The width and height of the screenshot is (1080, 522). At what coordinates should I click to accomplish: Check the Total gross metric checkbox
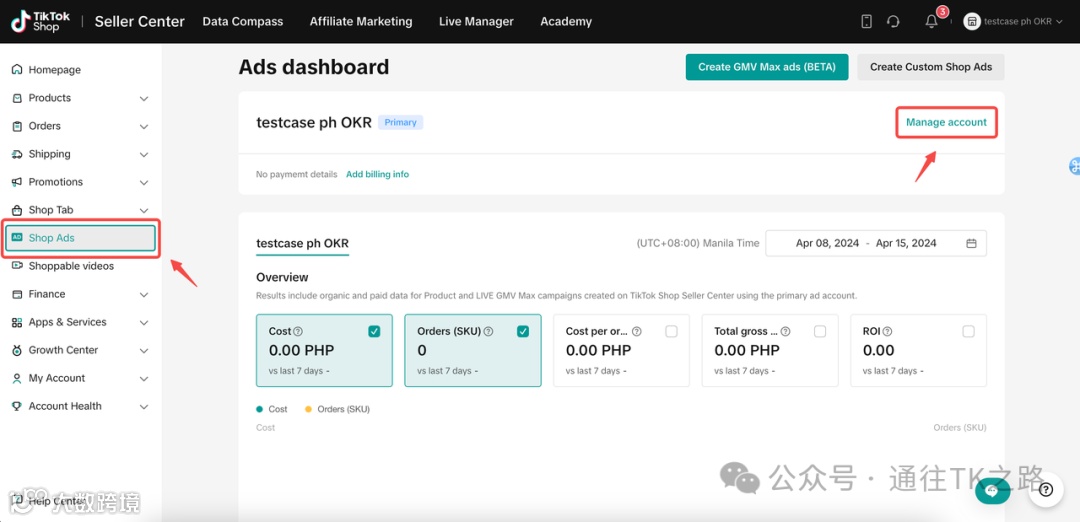(x=820, y=331)
